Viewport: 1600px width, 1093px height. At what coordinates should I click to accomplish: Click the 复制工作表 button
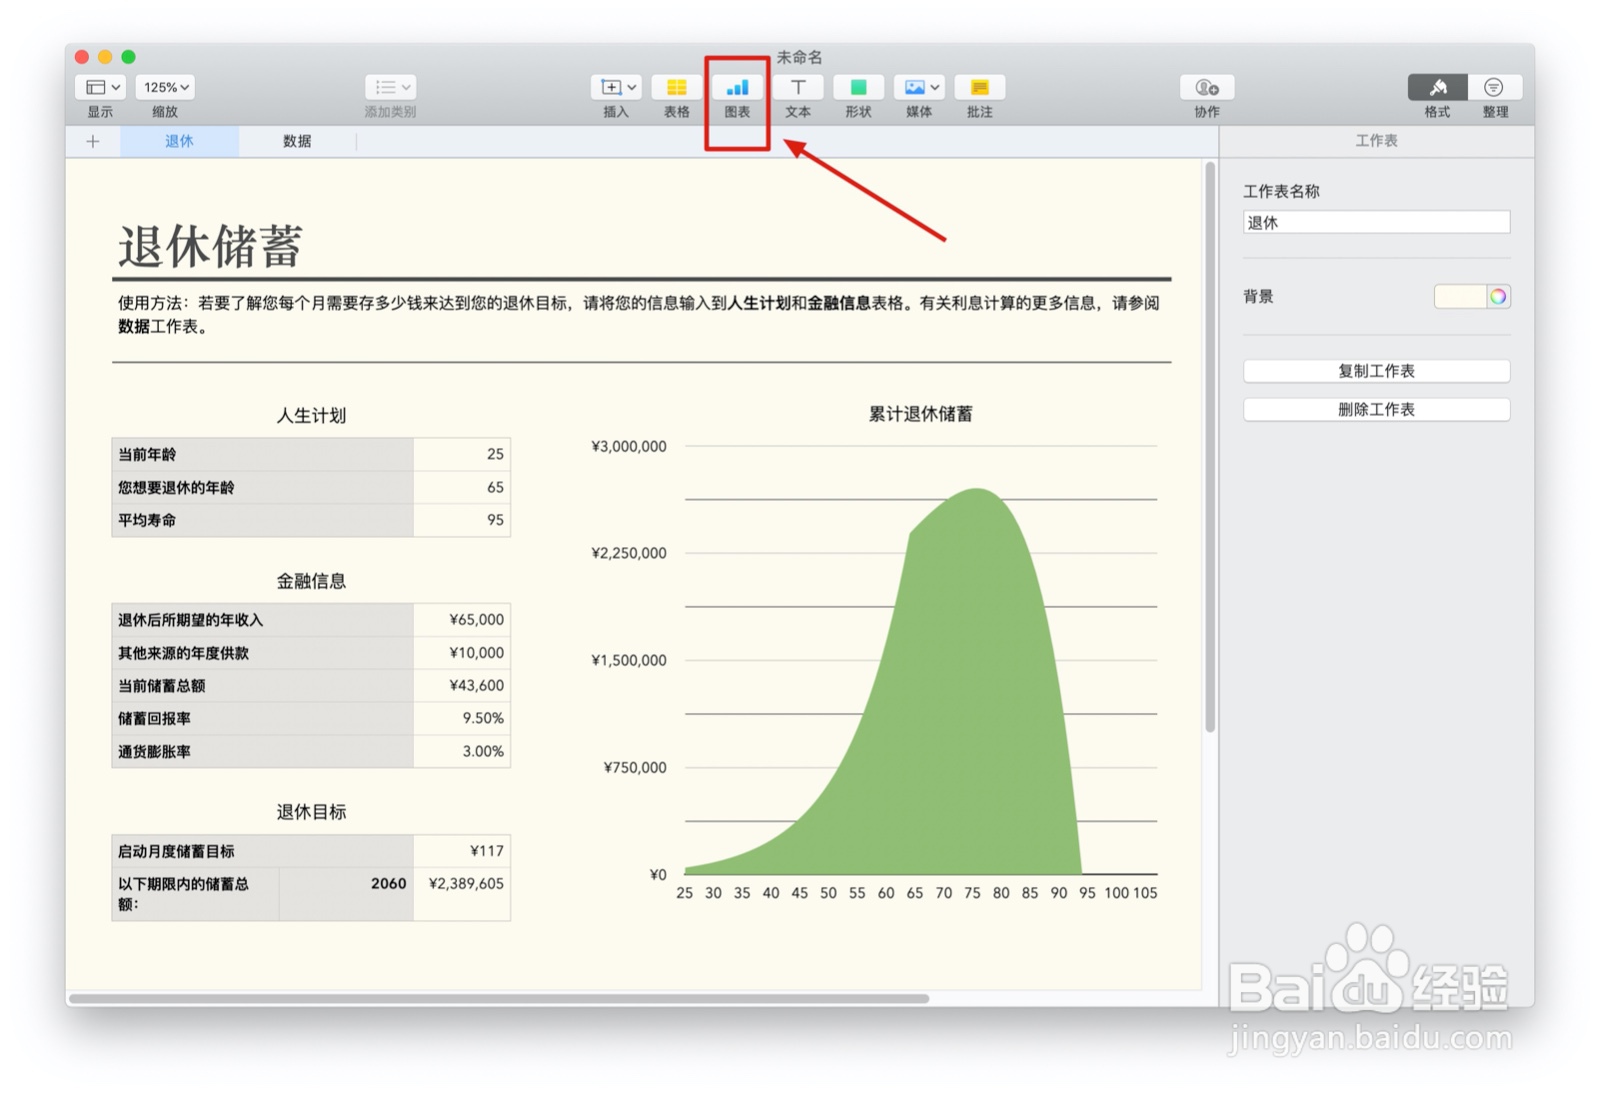point(1376,371)
